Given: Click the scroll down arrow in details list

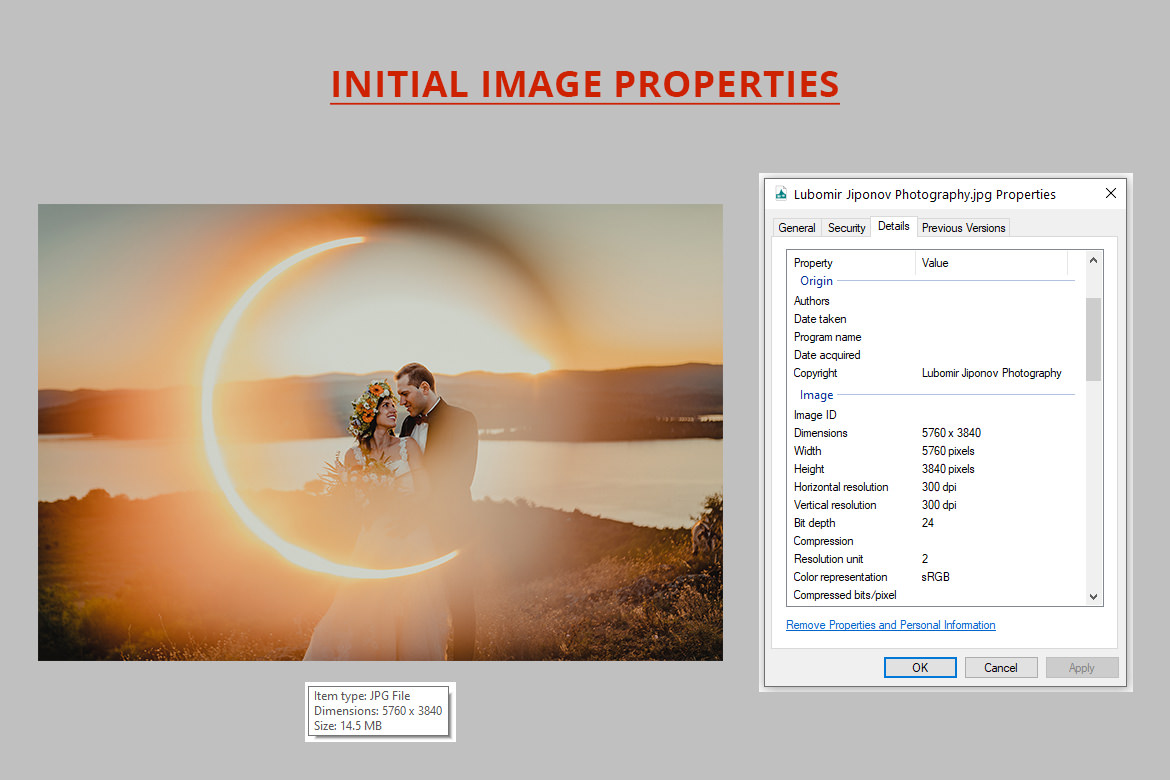Looking at the screenshot, I should pyautogui.click(x=1093, y=596).
